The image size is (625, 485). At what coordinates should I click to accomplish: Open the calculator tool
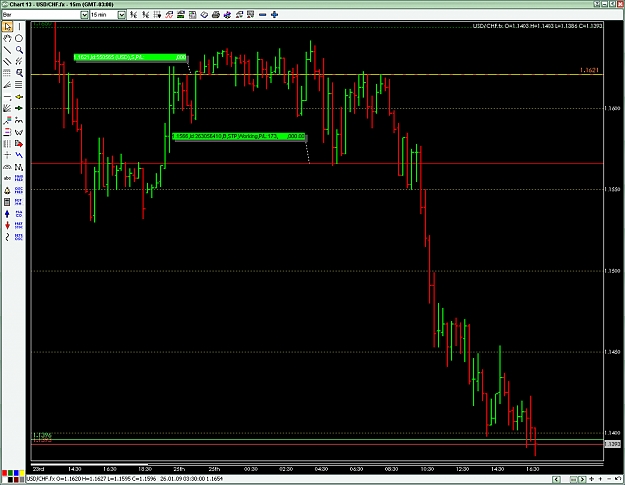(x=8, y=202)
